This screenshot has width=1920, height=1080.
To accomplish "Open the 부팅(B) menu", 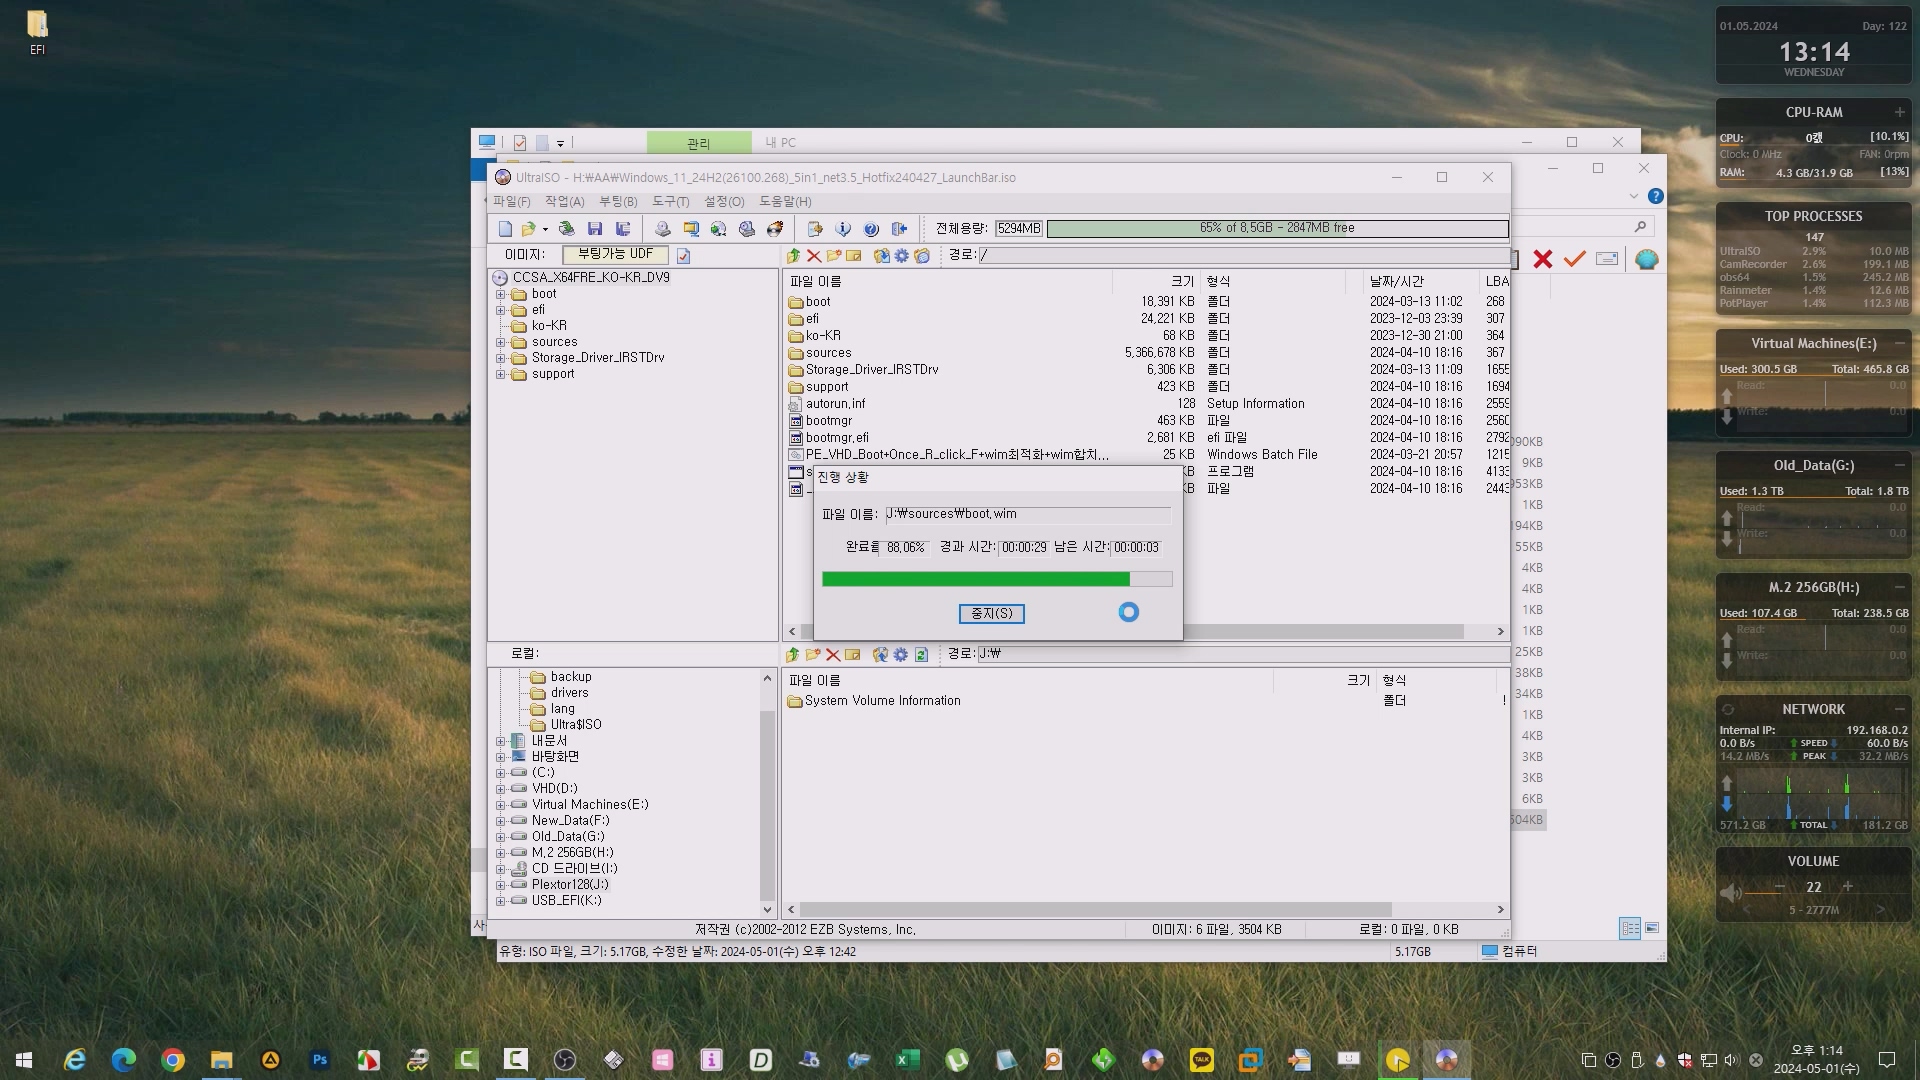I will click(617, 202).
